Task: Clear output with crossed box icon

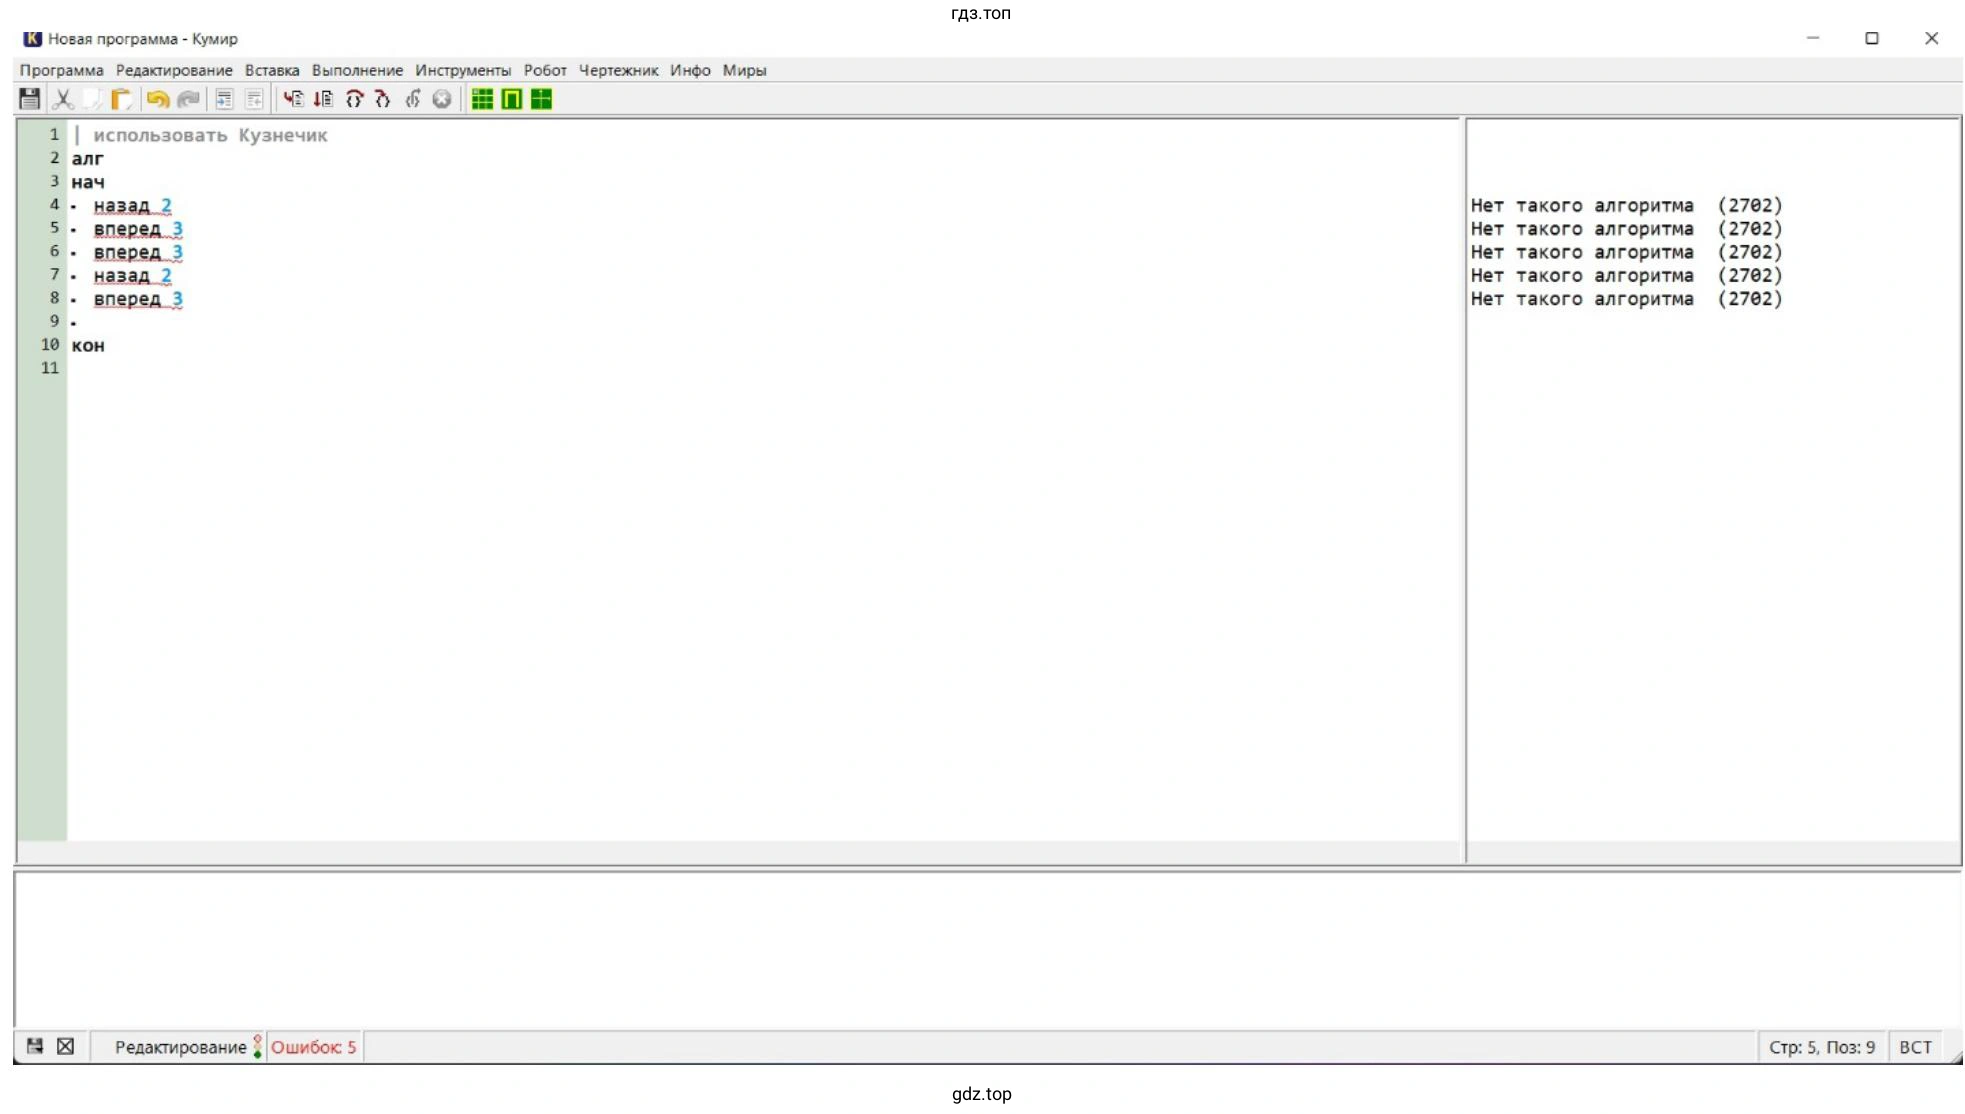Action: [66, 1046]
